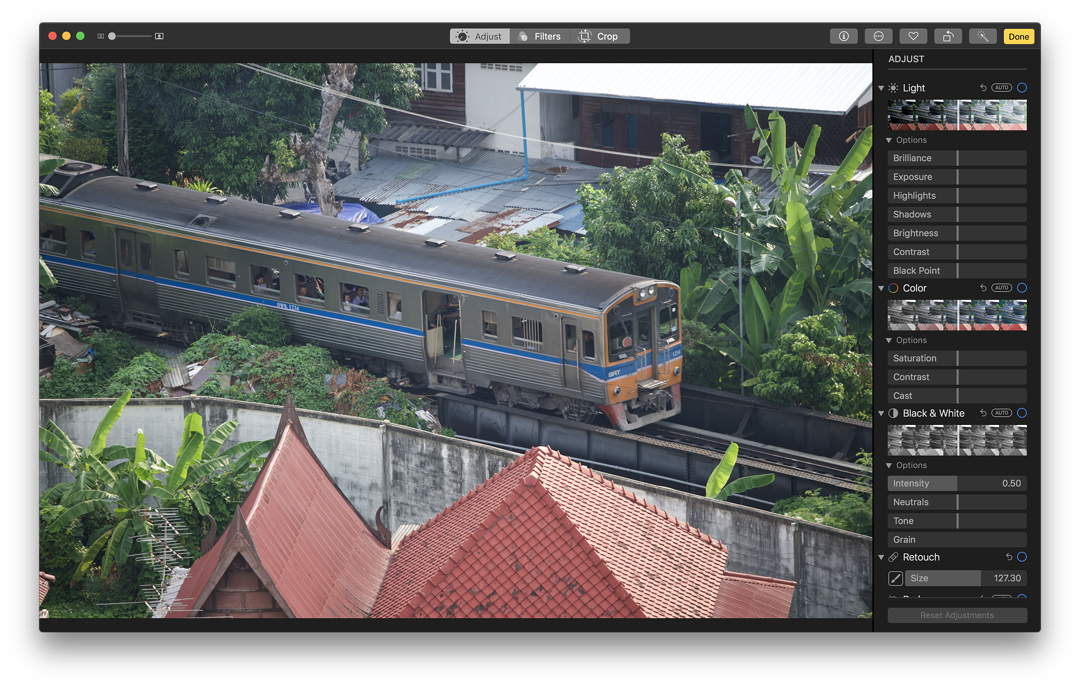
Task: Click the info button in toolbar
Action: click(x=843, y=37)
